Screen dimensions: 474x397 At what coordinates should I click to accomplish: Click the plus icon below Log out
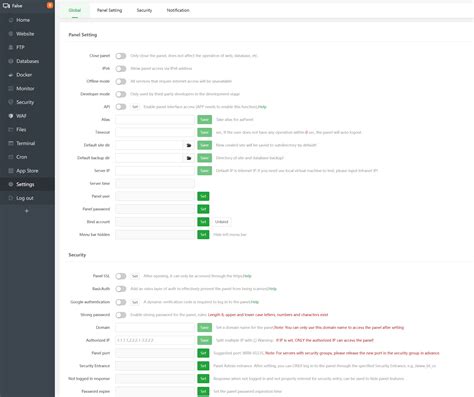(27, 211)
